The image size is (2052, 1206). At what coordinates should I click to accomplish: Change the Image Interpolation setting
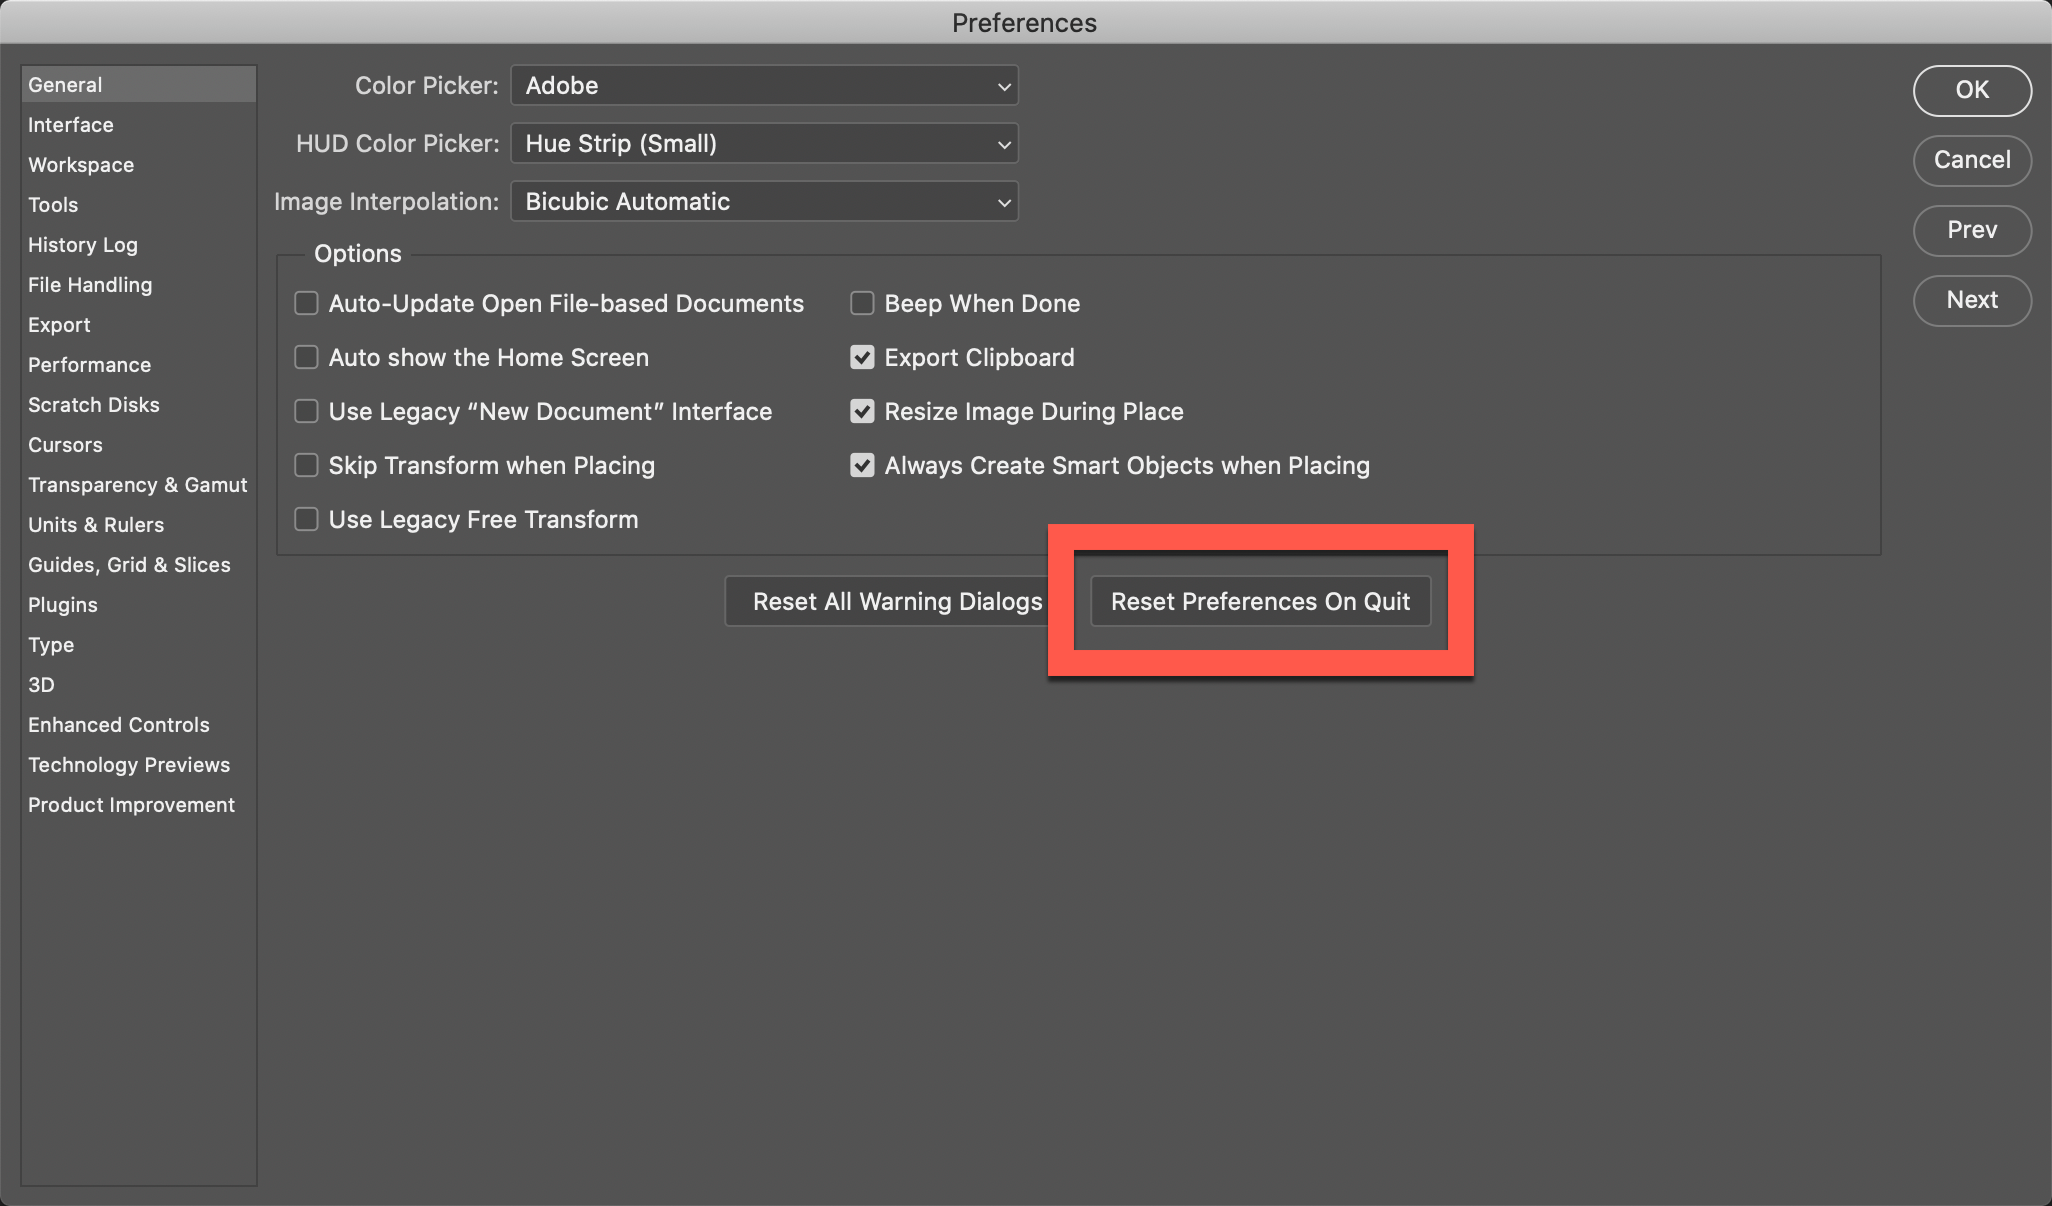tap(763, 201)
